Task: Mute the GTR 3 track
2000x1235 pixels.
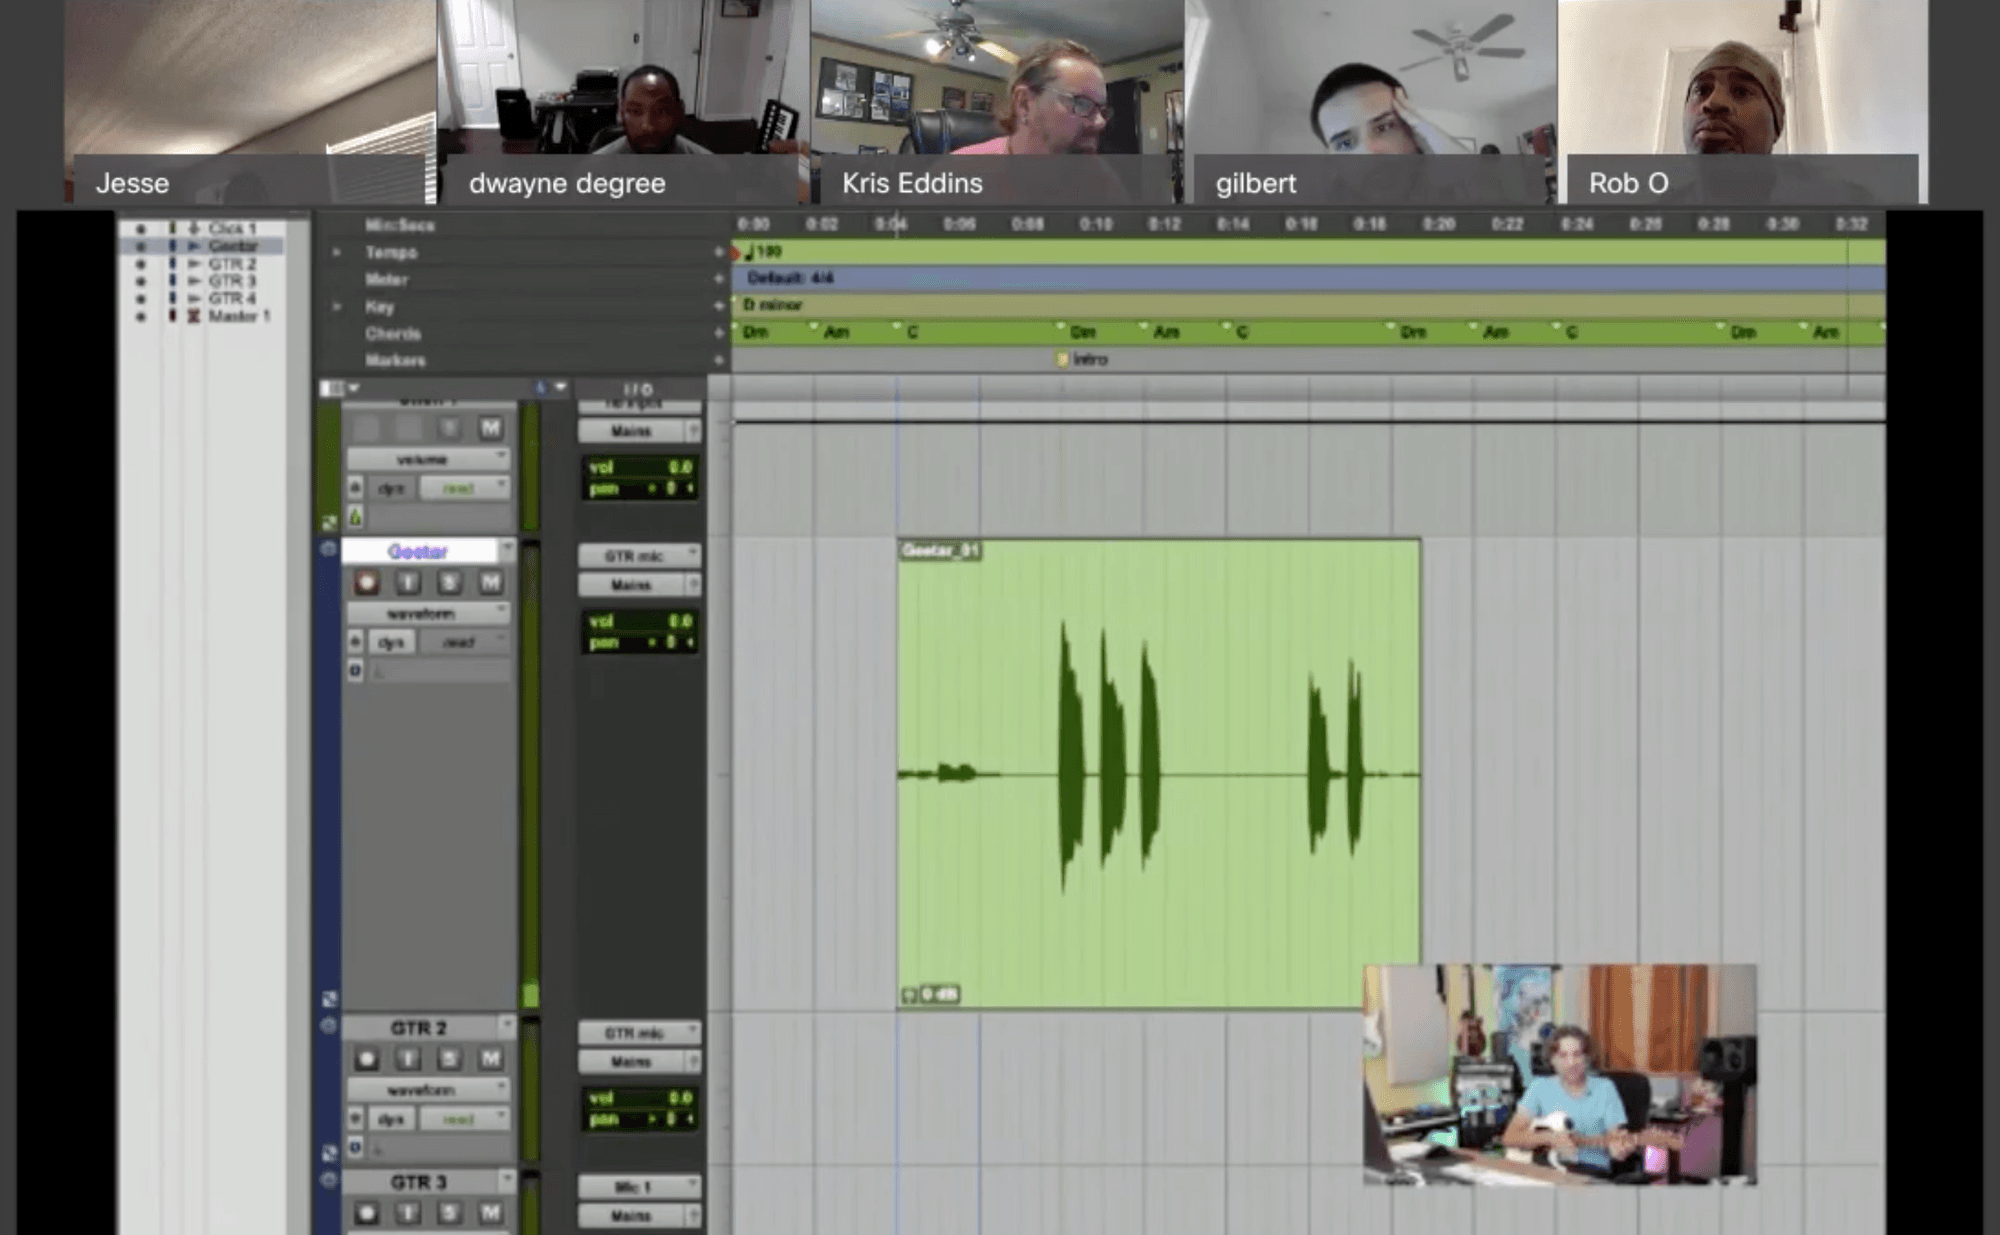Action: (490, 1213)
